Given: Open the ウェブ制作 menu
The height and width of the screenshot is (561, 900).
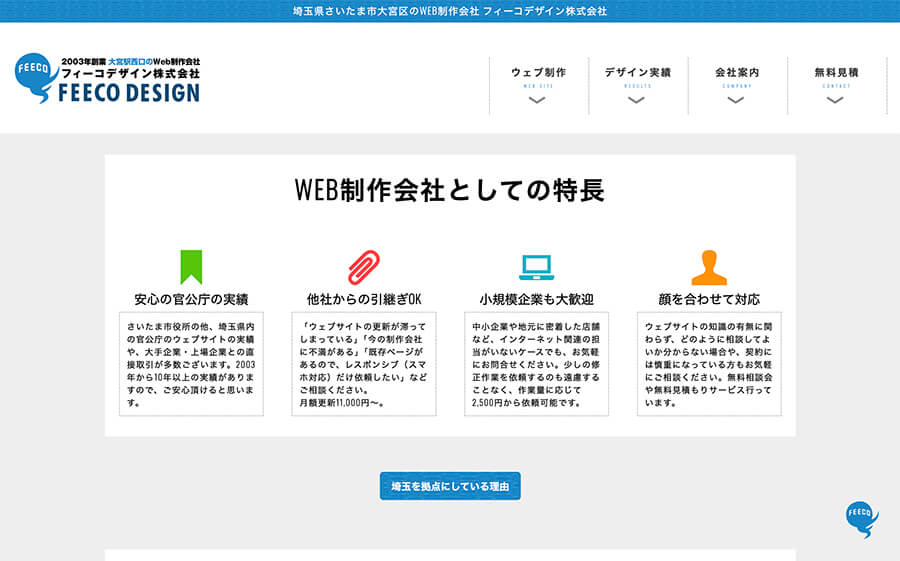Looking at the screenshot, I should click(x=538, y=73).
